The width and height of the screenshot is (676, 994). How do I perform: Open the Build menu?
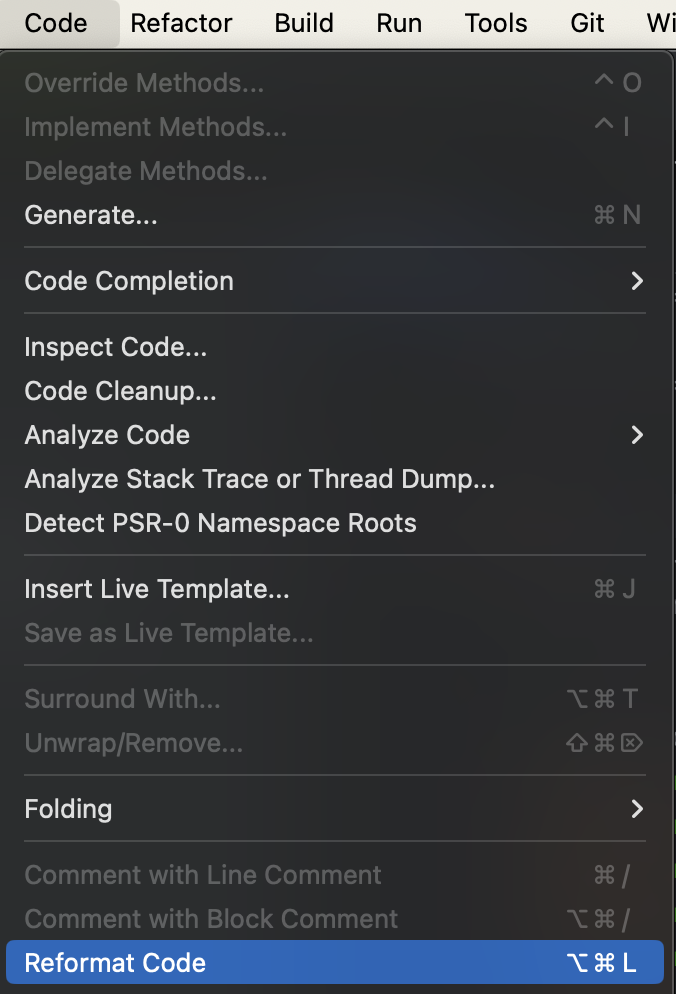tap(304, 23)
